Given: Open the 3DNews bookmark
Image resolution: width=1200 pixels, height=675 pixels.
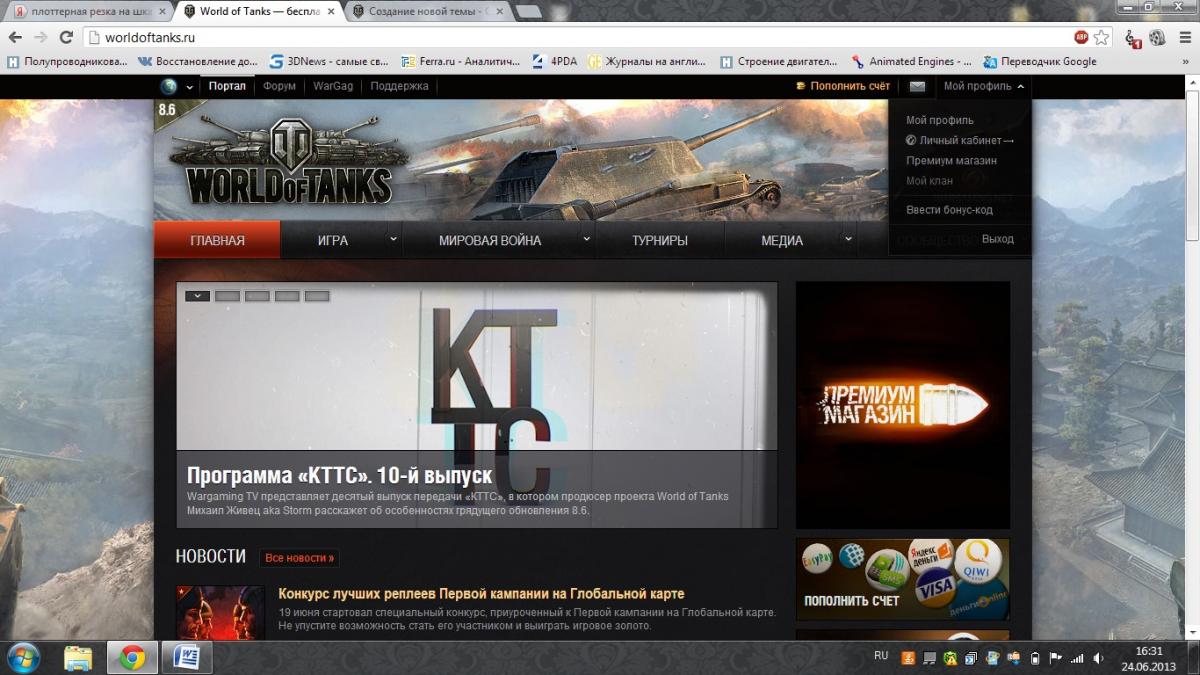Looking at the screenshot, I should 328,61.
